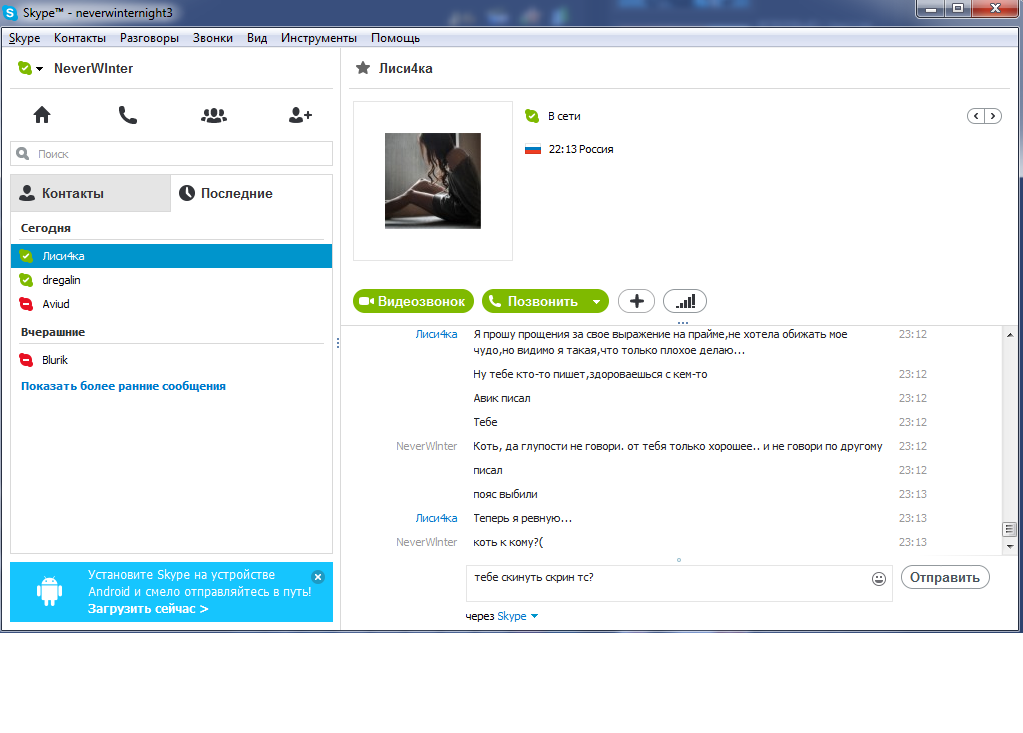The width and height of the screenshot is (1023, 733).
Task: Open the call quality signal icon
Action: click(x=685, y=301)
